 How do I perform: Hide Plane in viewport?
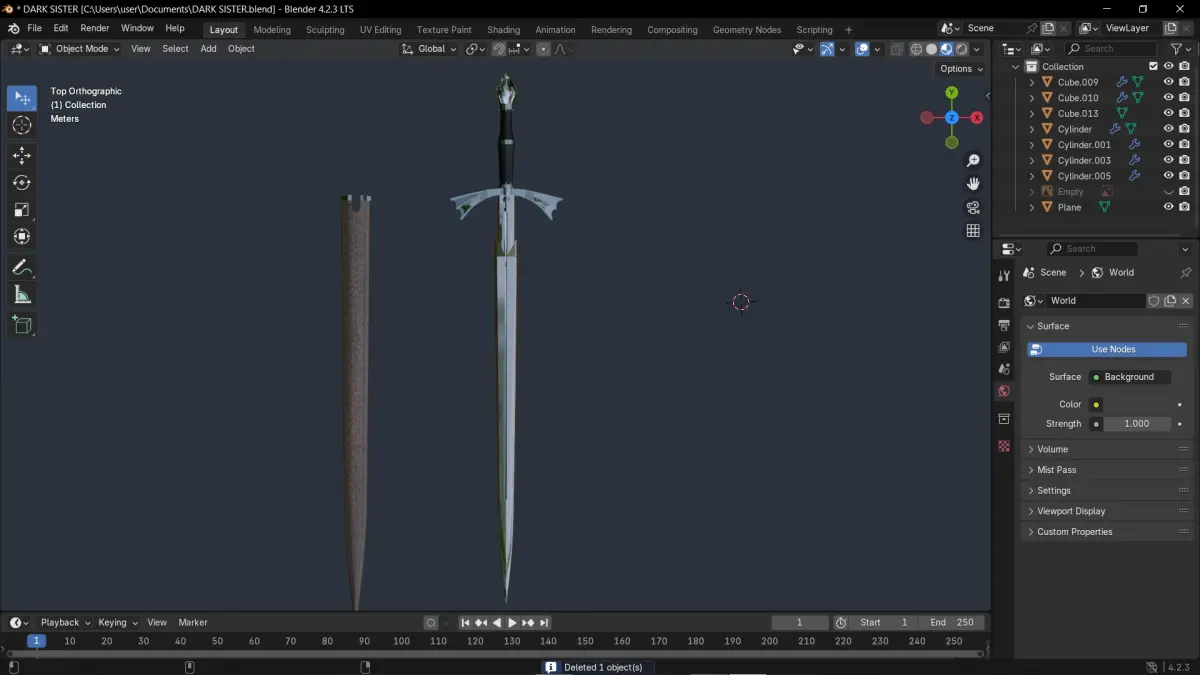click(x=1168, y=207)
